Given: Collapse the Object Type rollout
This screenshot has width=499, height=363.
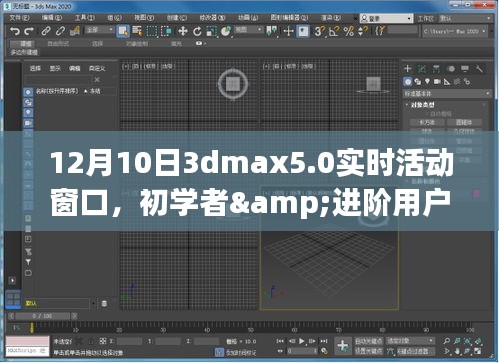Looking at the screenshot, I should tap(422, 105).
